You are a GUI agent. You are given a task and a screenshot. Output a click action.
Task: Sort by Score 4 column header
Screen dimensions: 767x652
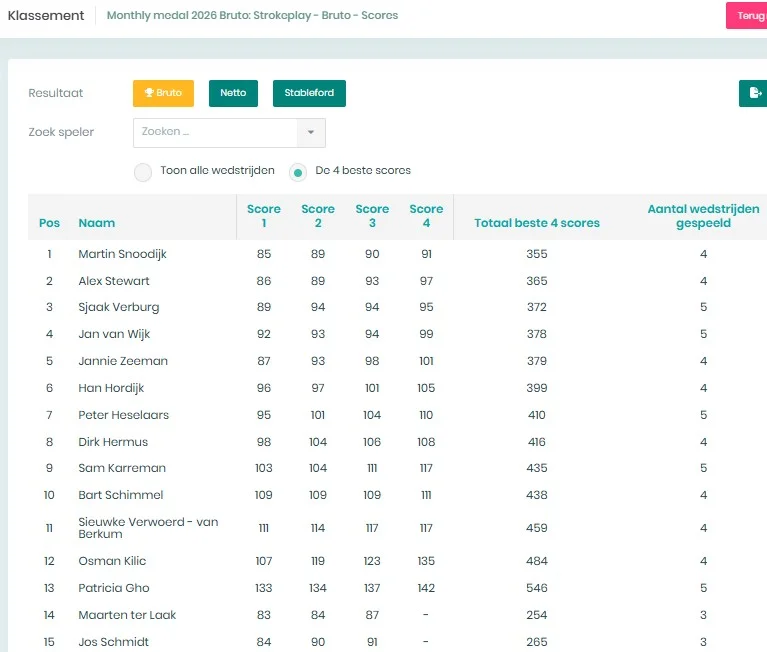pyautogui.click(x=426, y=216)
